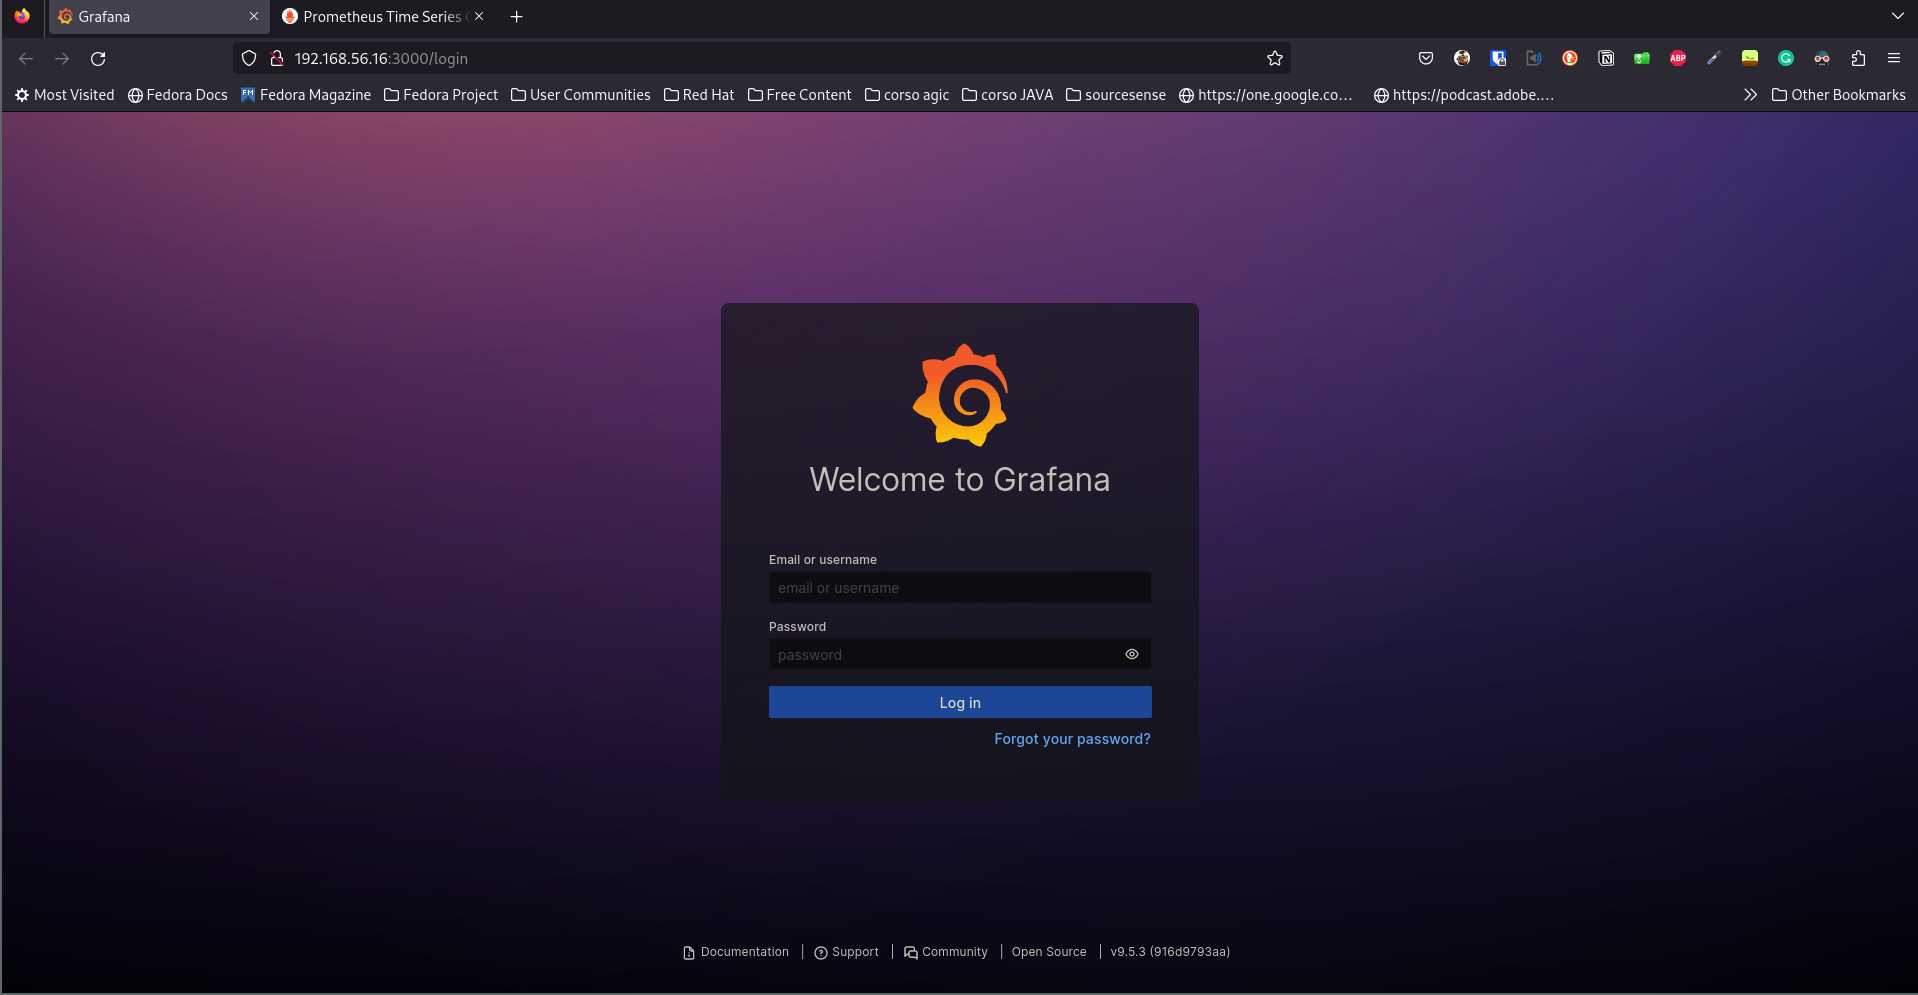Viewport: 1918px width, 995px height.
Task: Click the Log in button
Action: point(960,702)
